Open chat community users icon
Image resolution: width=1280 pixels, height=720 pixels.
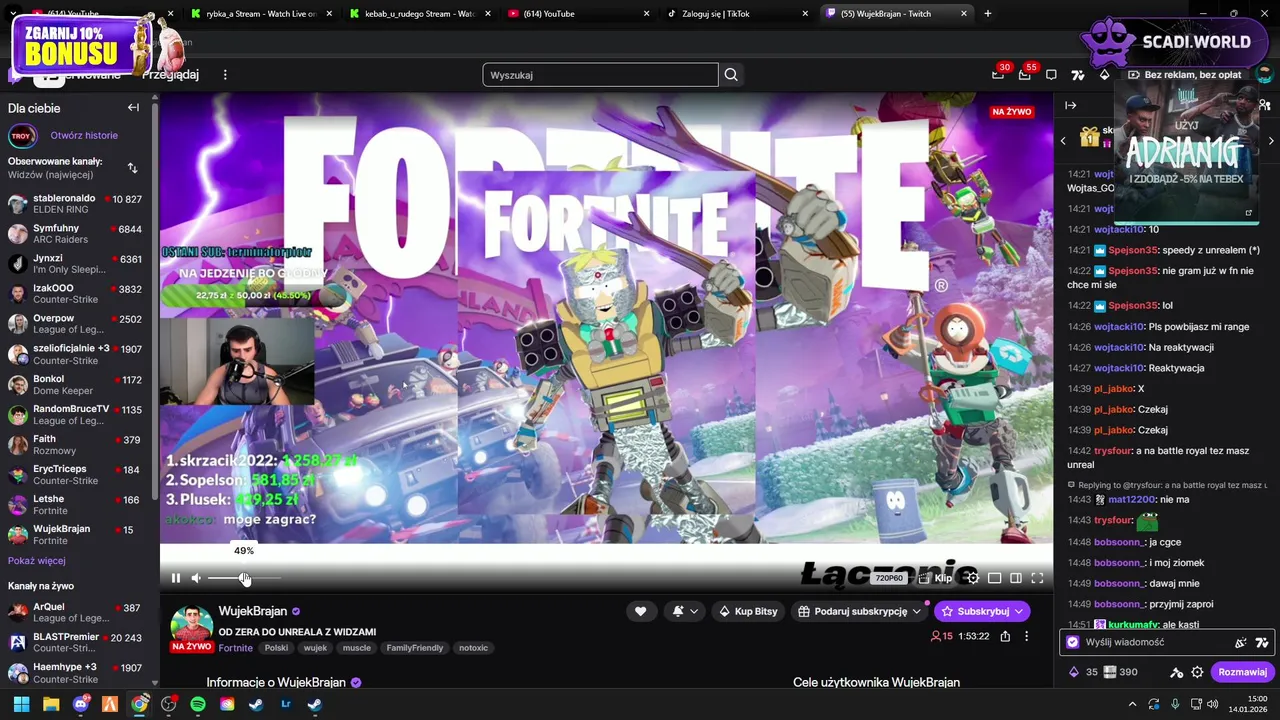click(1265, 105)
